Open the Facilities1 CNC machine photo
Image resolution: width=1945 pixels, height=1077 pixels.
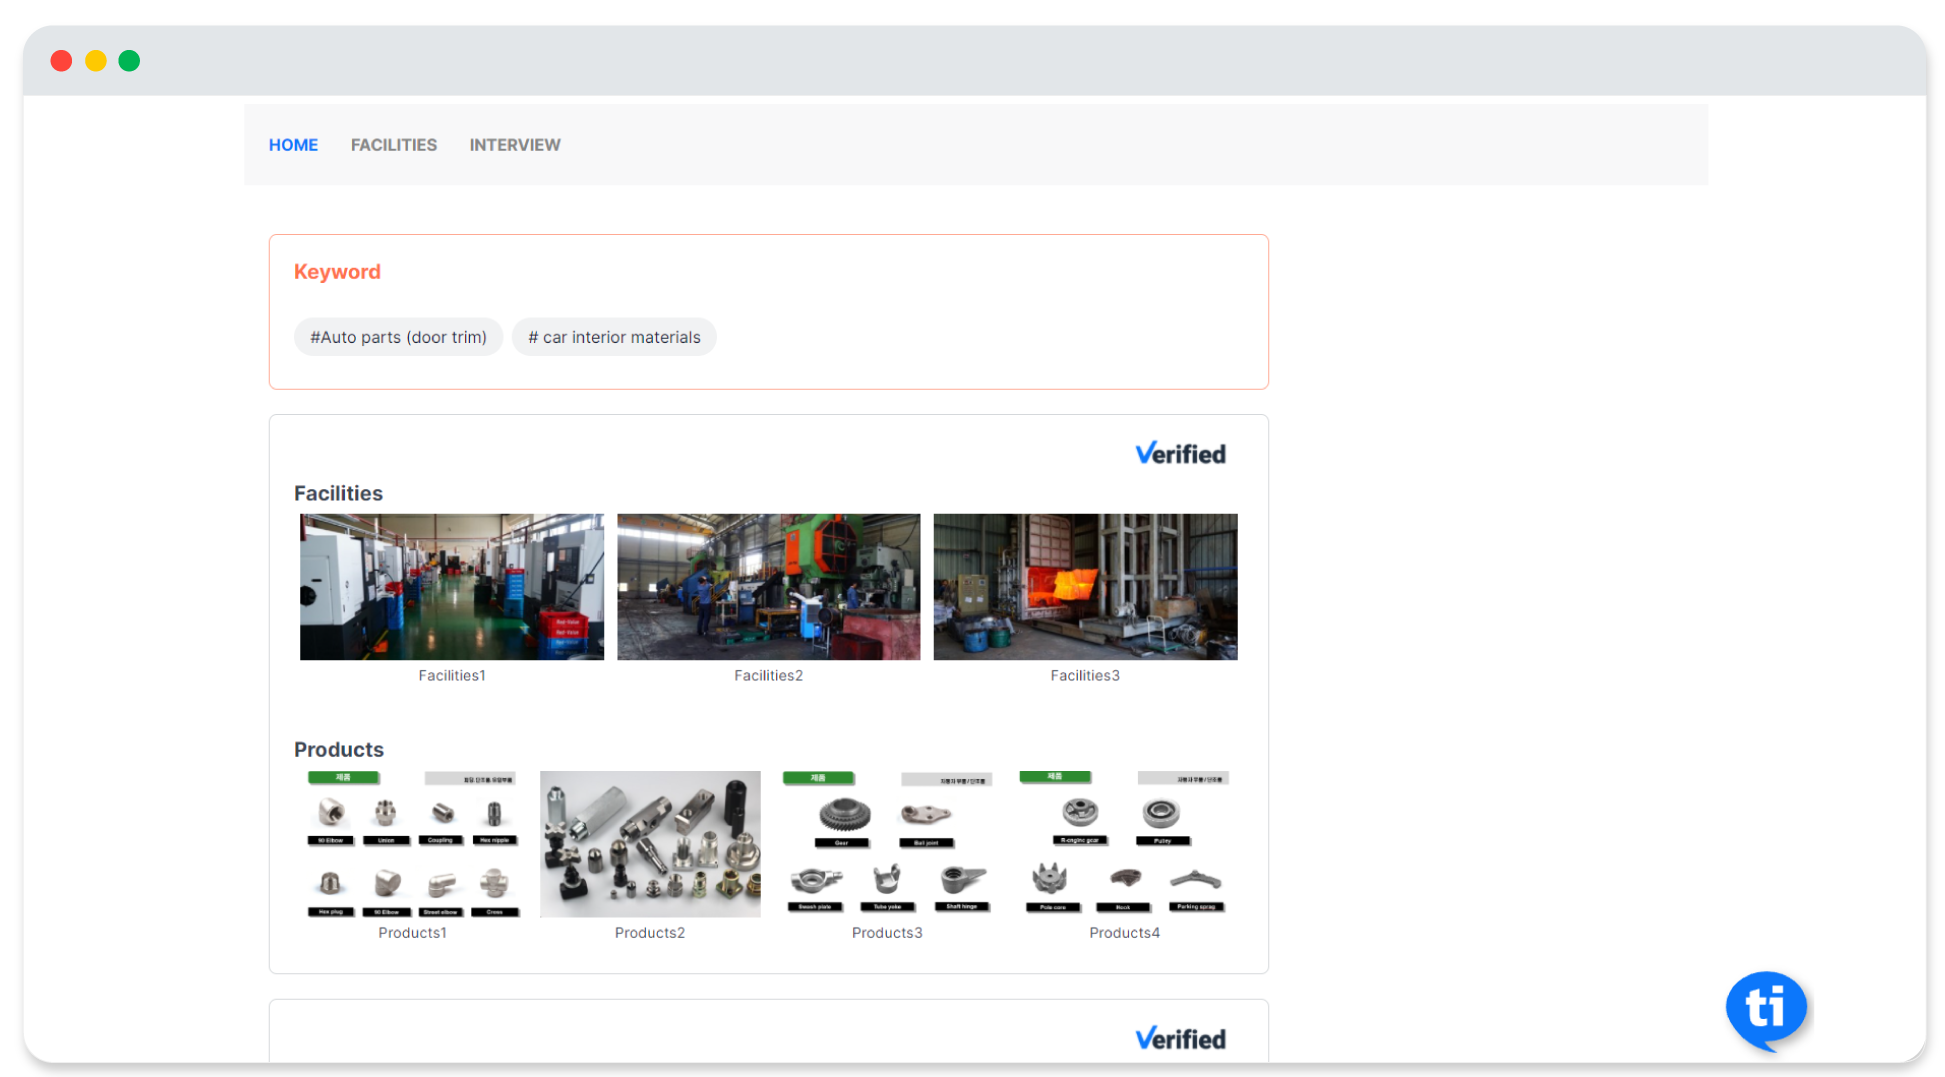click(x=452, y=587)
